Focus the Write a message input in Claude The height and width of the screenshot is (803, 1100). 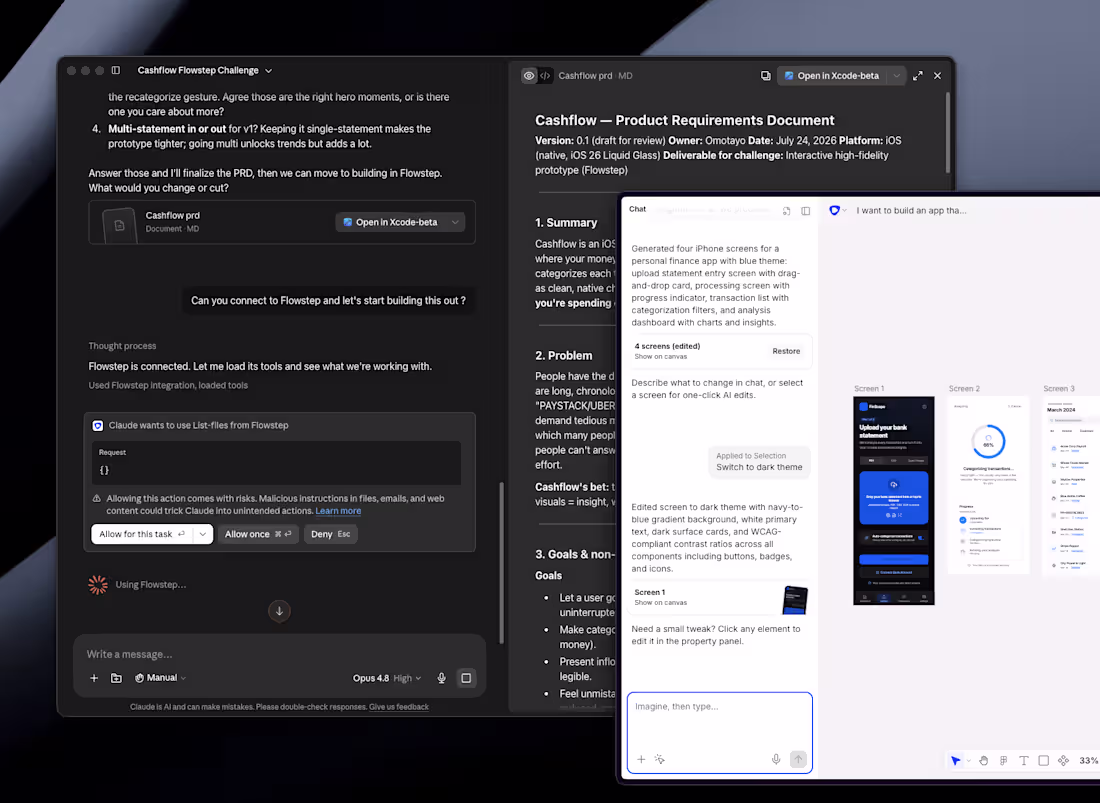[x=279, y=654]
